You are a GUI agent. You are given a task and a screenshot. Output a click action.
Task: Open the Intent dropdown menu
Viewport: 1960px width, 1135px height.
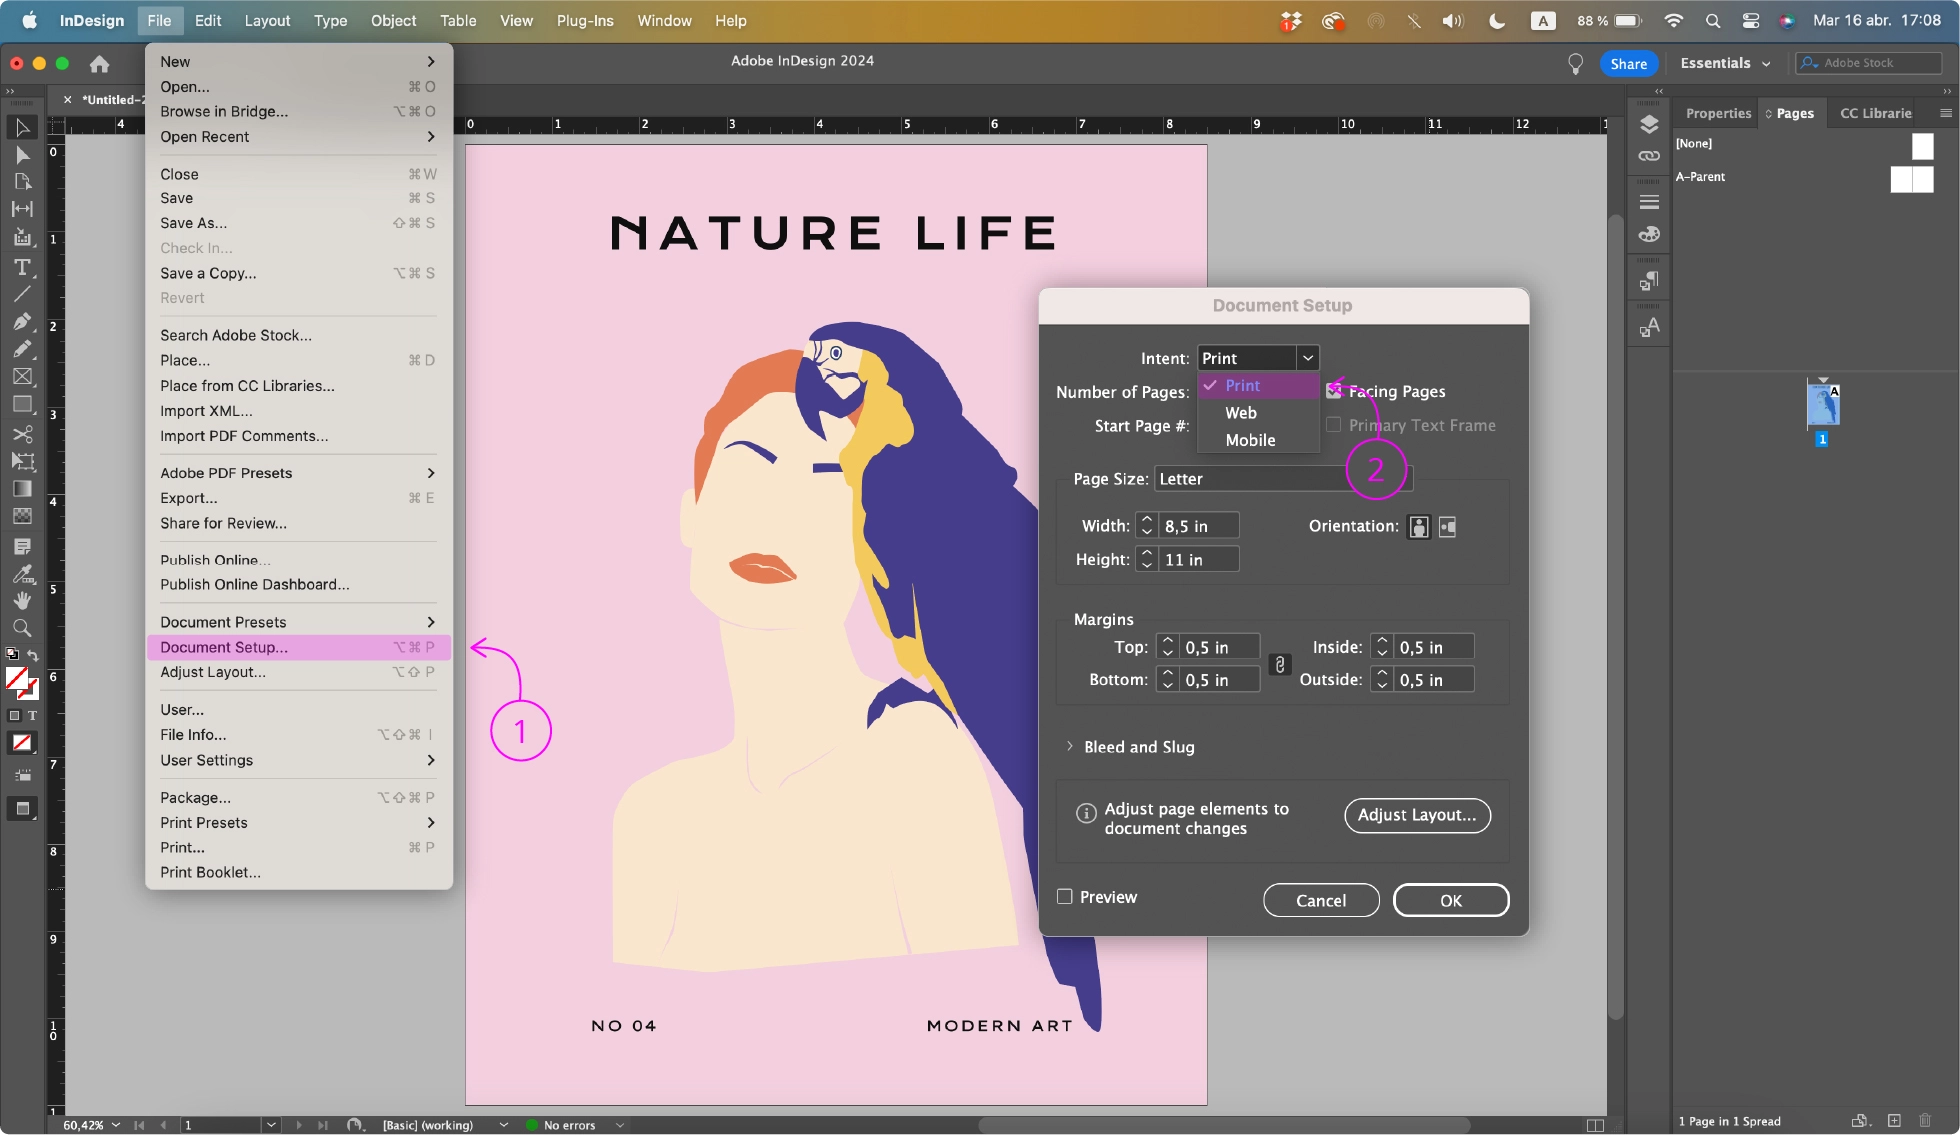coord(1255,357)
